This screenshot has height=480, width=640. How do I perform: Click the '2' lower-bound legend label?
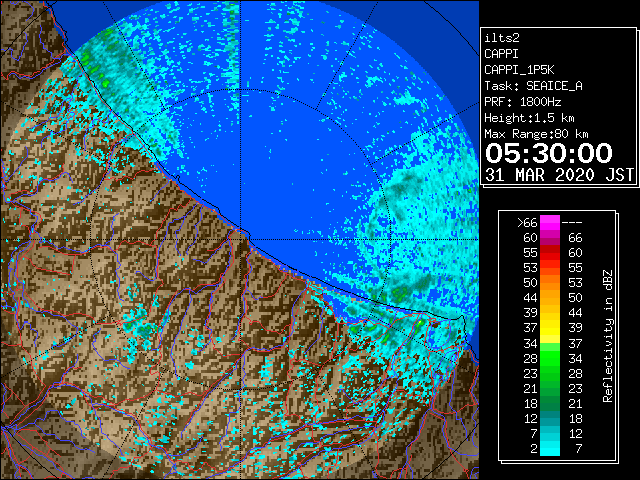pos(534,449)
